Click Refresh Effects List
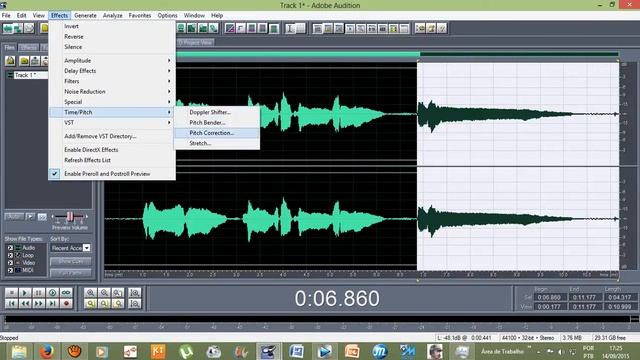The height and width of the screenshot is (360, 640). pyautogui.click(x=112, y=160)
